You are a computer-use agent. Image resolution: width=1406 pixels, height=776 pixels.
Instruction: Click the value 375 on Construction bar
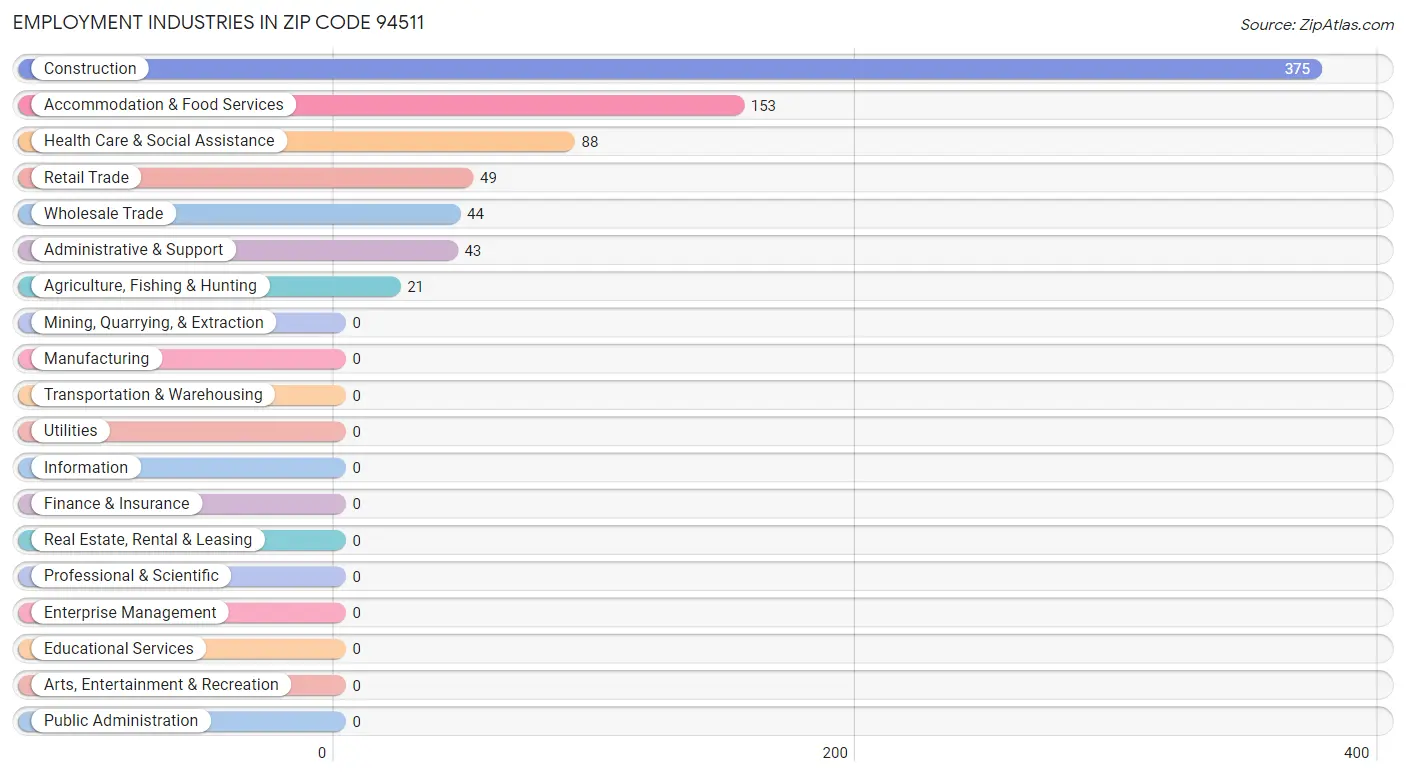pos(1297,69)
